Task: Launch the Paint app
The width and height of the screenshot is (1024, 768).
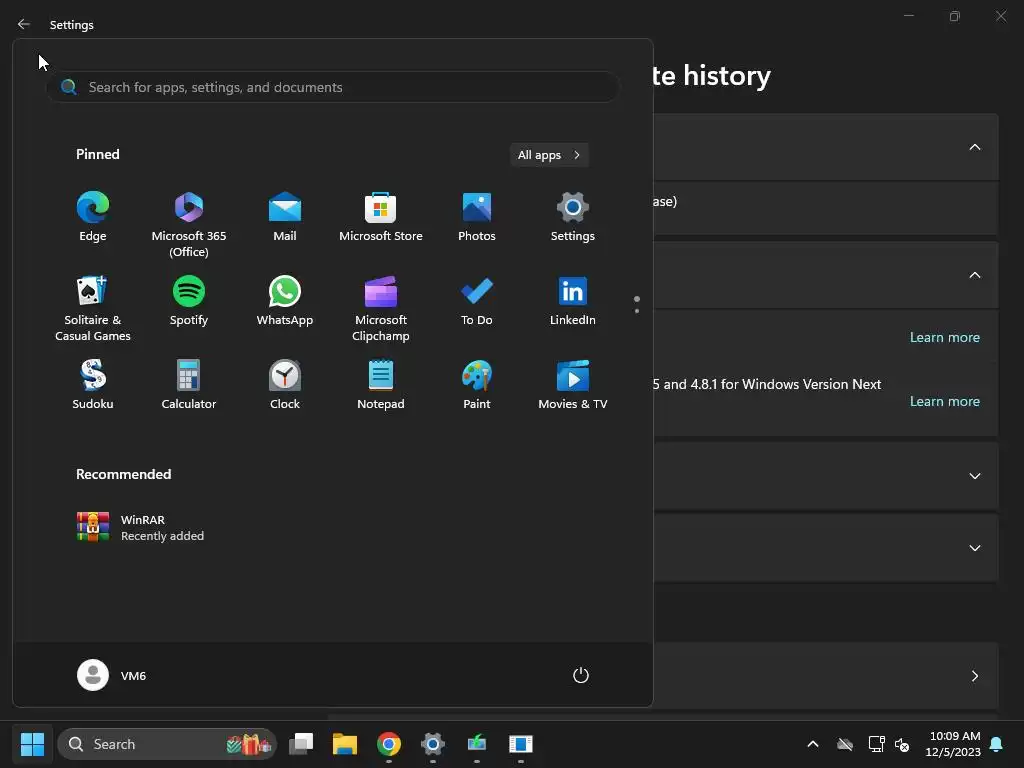Action: [x=477, y=385]
